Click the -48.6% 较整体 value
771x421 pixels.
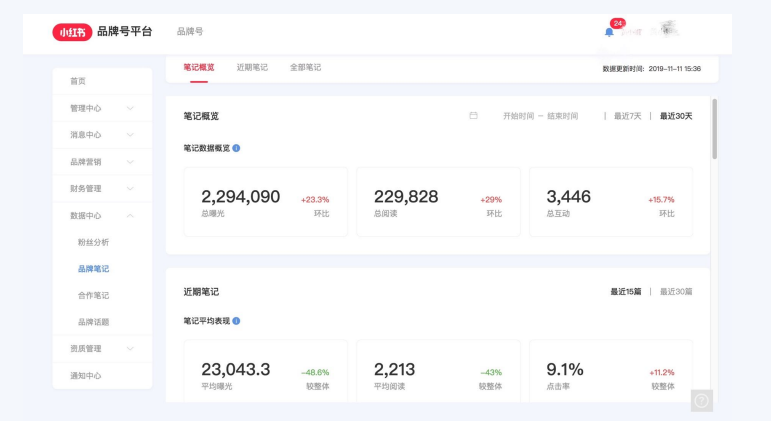pos(315,372)
